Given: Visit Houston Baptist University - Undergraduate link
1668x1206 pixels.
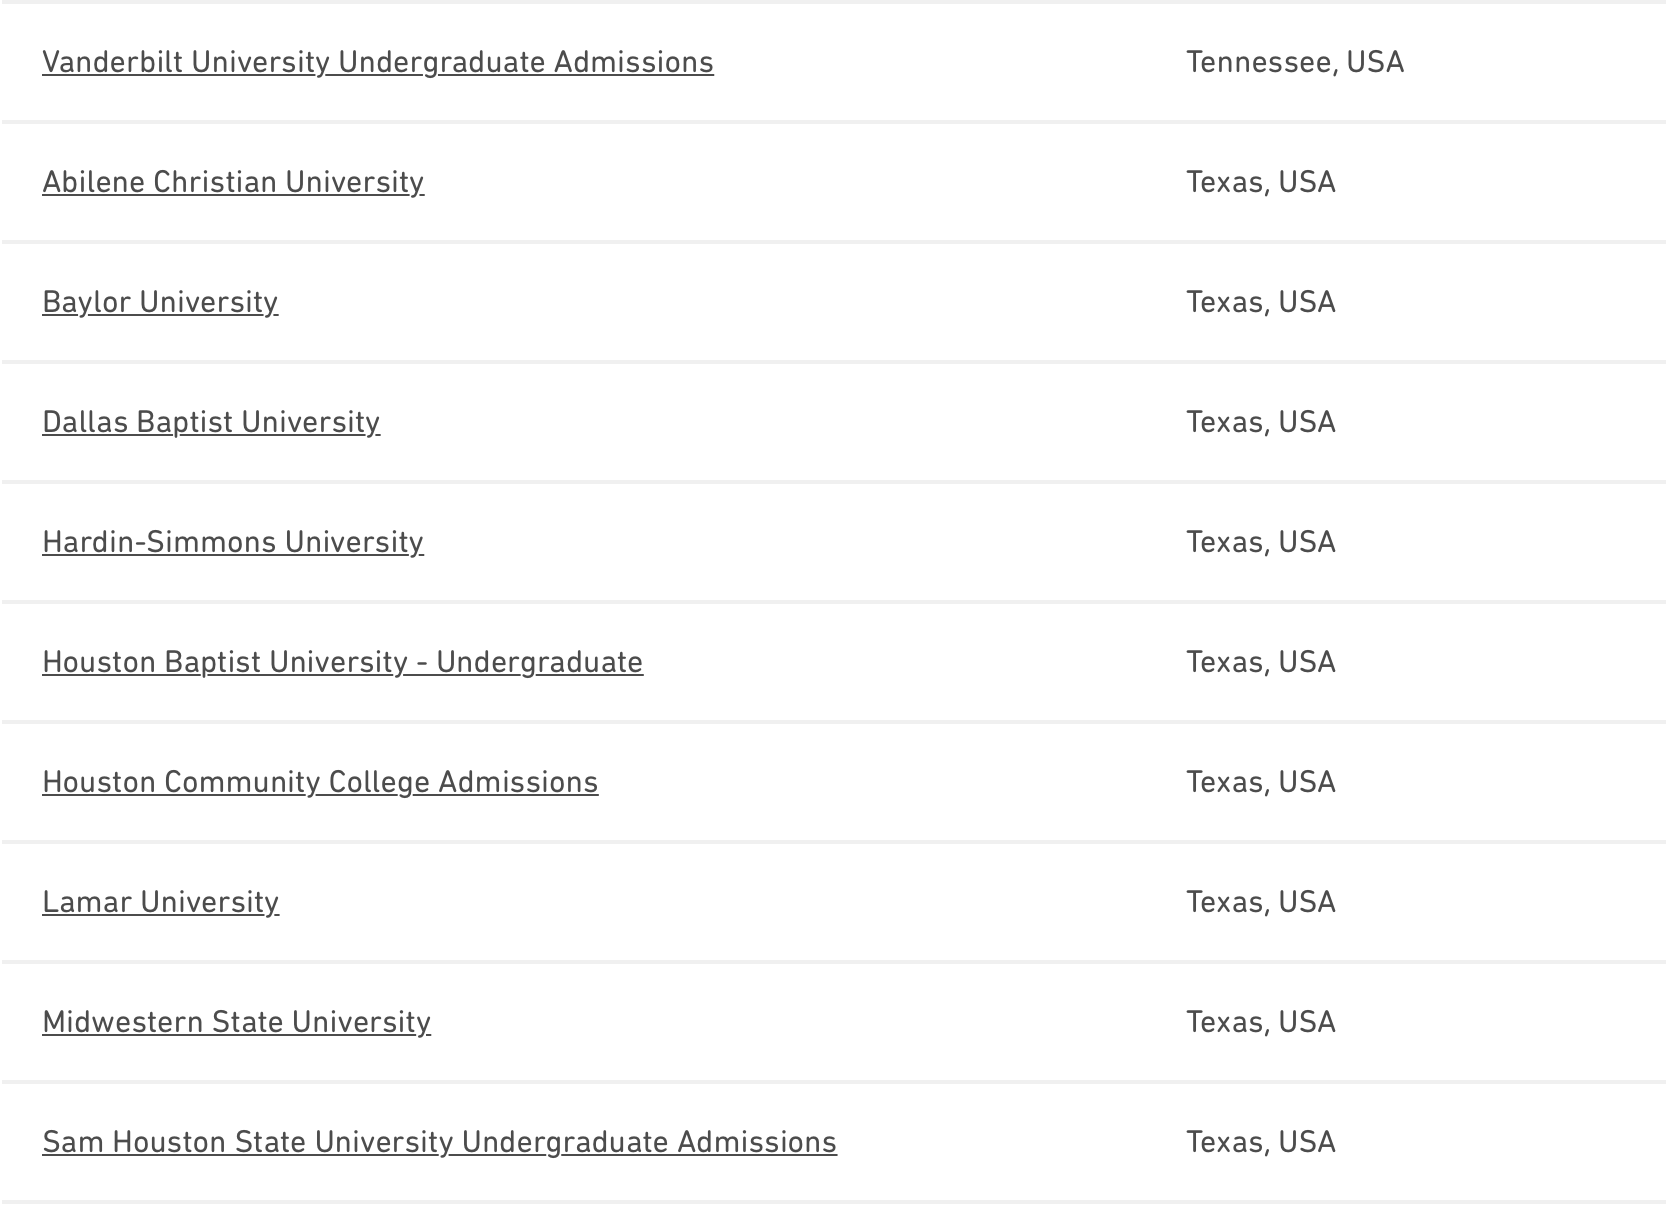Looking at the screenshot, I should [x=342, y=662].
